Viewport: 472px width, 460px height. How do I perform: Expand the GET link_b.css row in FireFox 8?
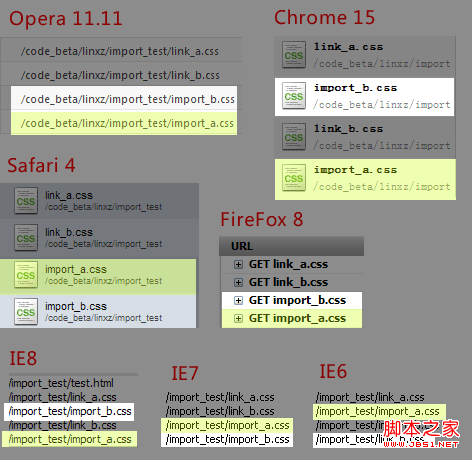click(x=238, y=283)
